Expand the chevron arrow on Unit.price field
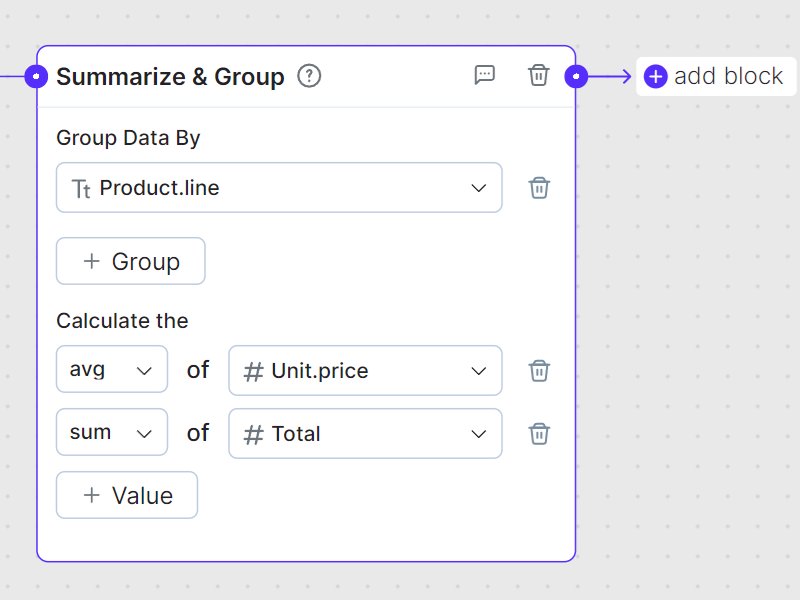800x600 pixels. coord(478,371)
